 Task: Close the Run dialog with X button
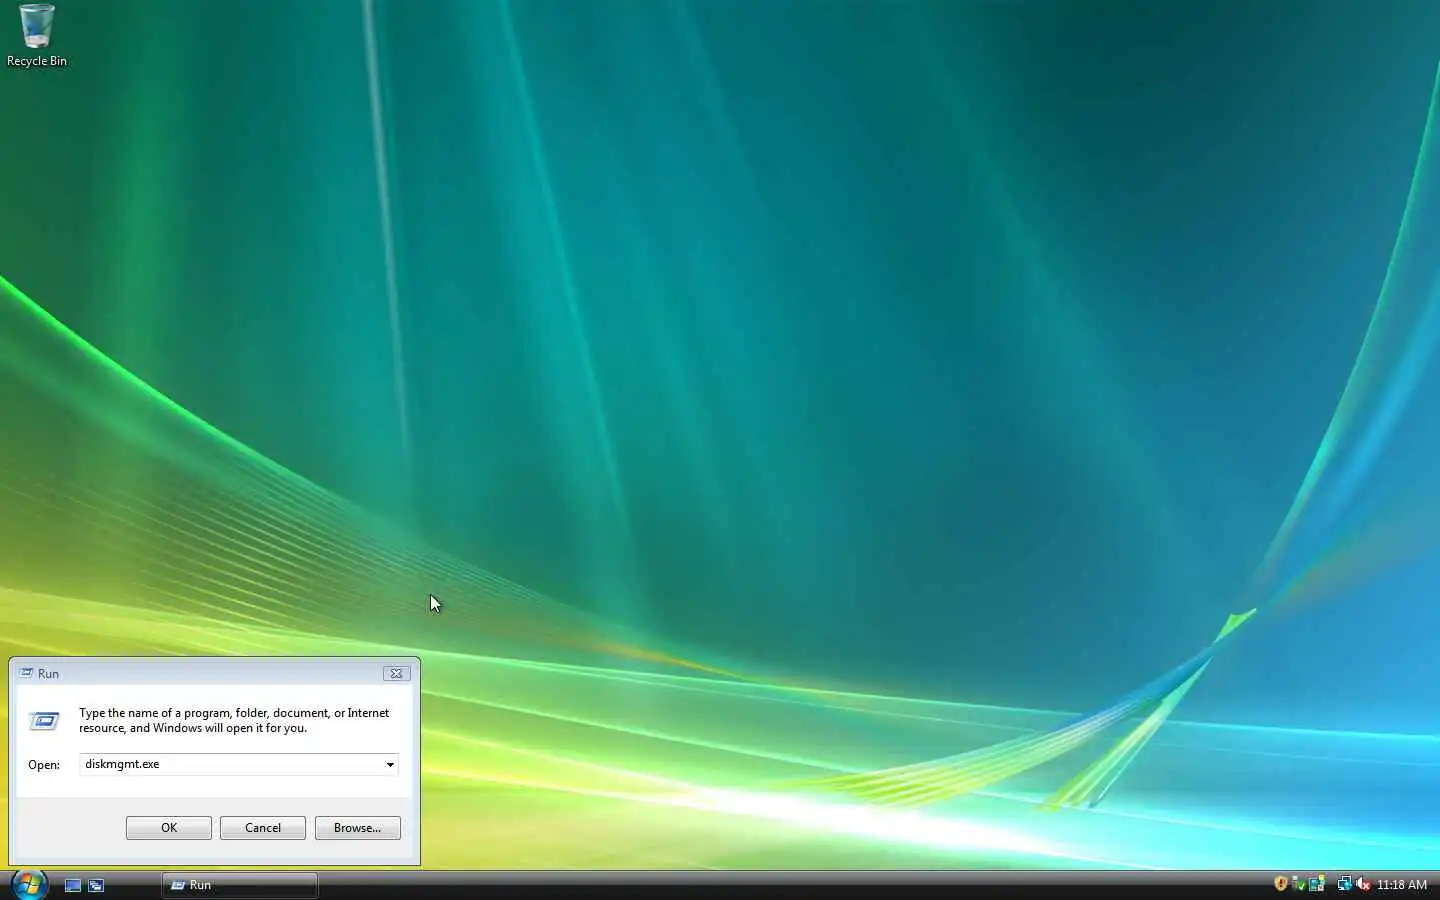click(x=396, y=674)
